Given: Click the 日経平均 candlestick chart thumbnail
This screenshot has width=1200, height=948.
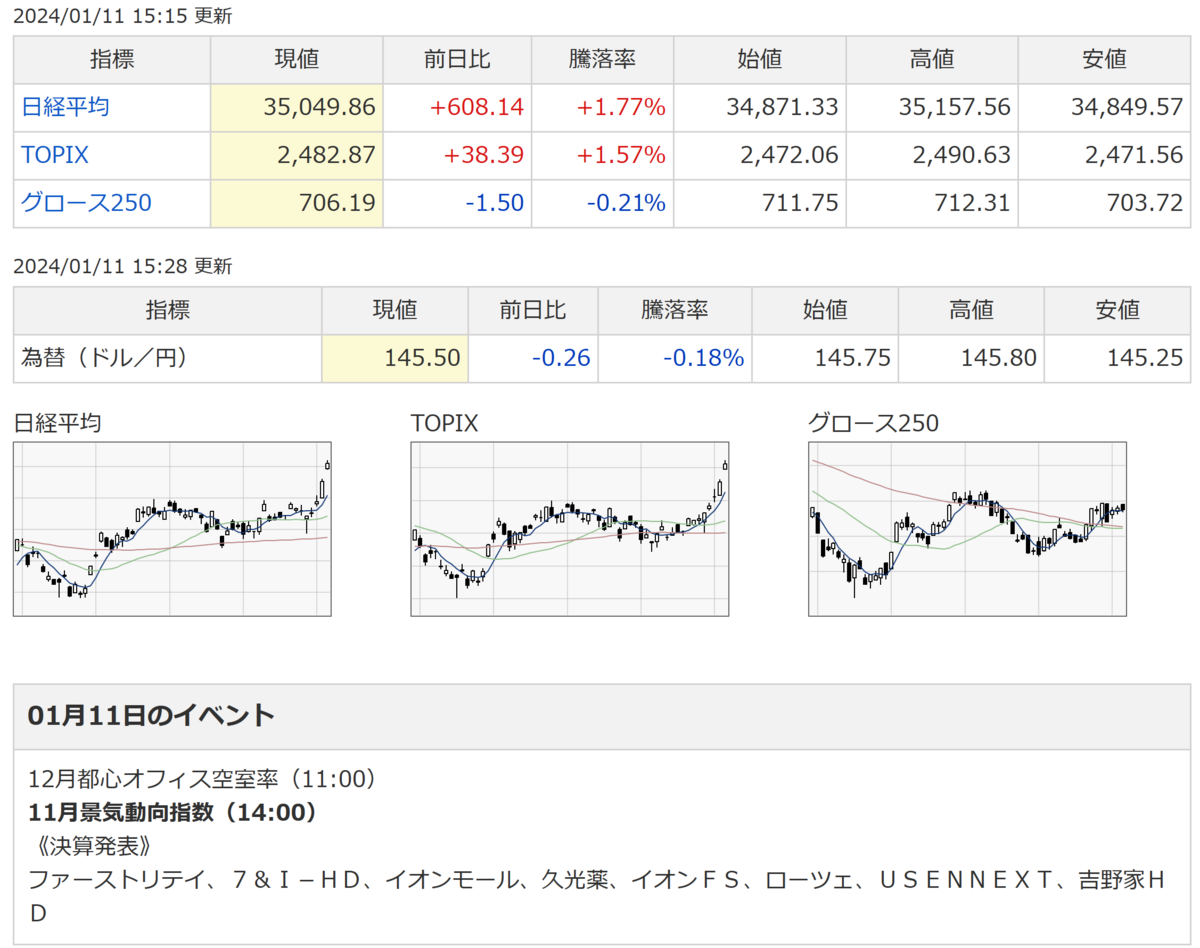Looking at the screenshot, I should tap(172, 529).
